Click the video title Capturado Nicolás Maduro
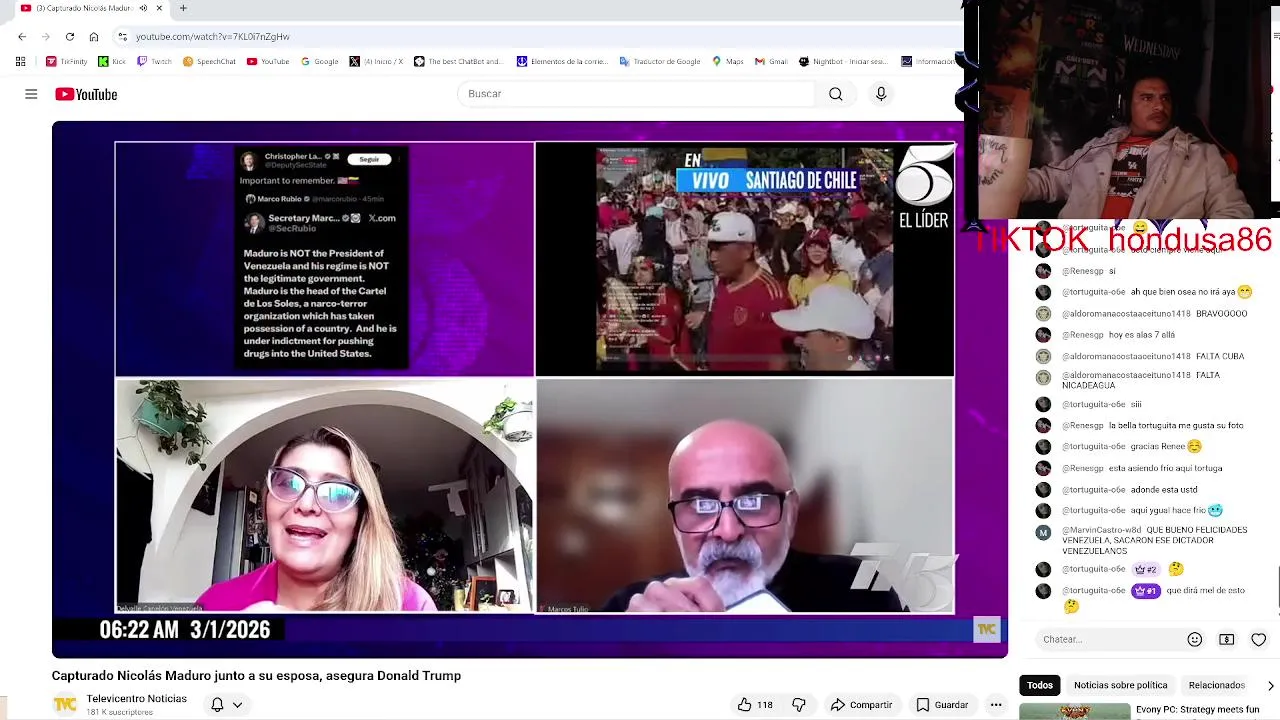The image size is (1280, 720). point(256,676)
